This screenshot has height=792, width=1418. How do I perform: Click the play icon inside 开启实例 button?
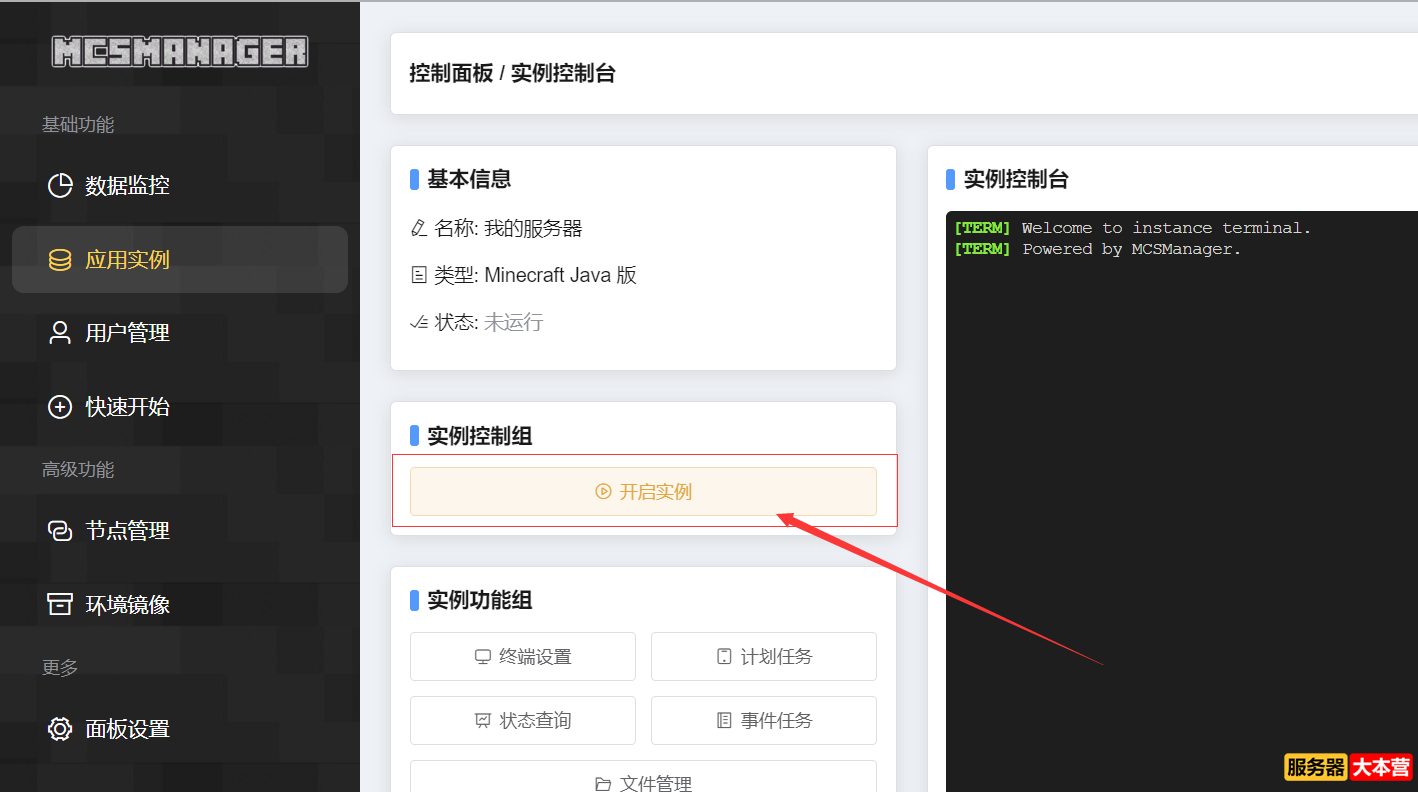point(601,491)
